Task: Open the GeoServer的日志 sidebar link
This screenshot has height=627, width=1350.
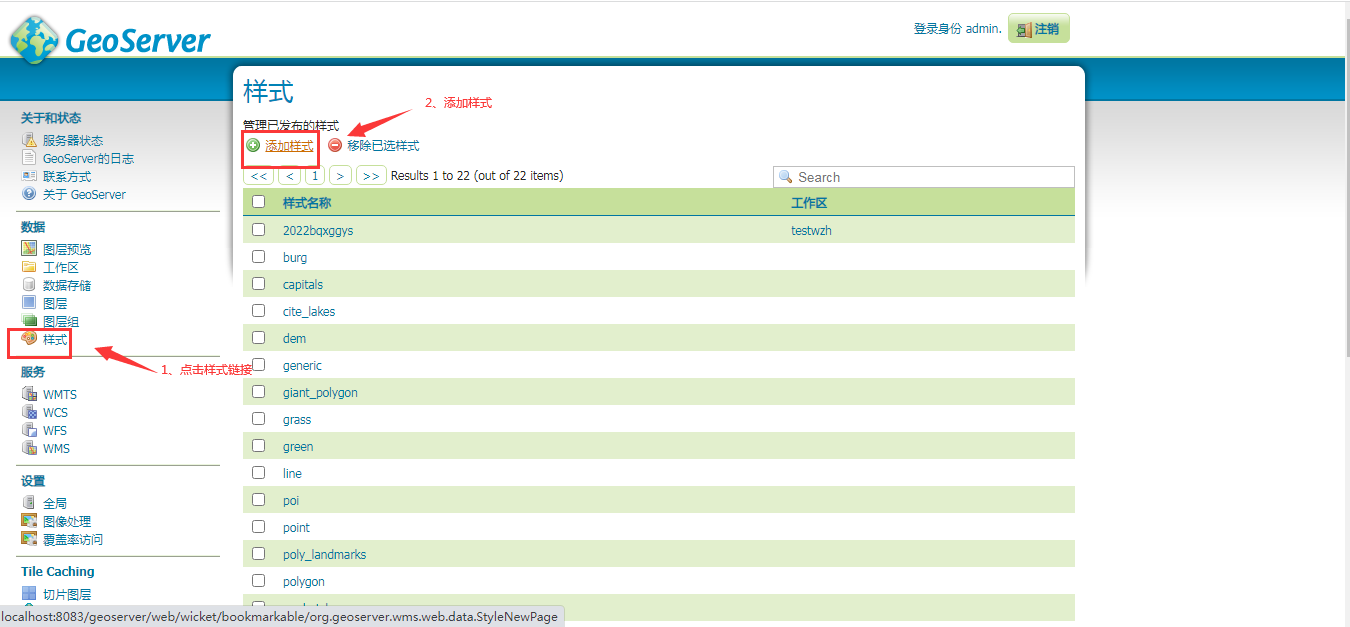Action: coord(88,159)
